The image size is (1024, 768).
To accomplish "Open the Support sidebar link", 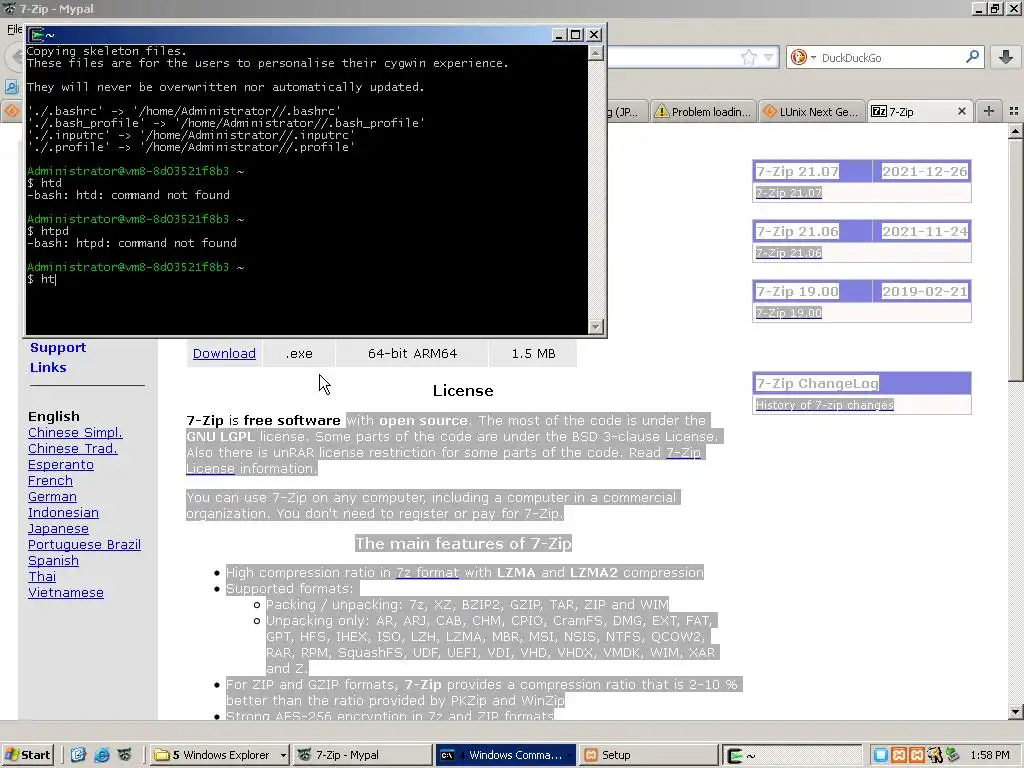I will 58,347.
